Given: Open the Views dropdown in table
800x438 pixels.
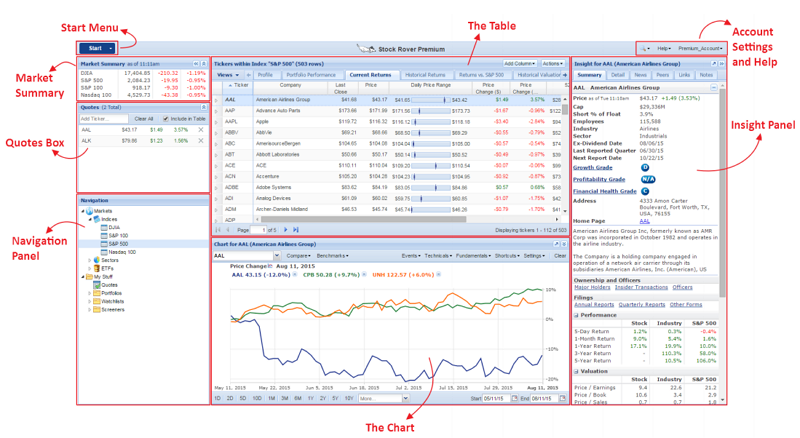Looking at the screenshot, I should (228, 75).
